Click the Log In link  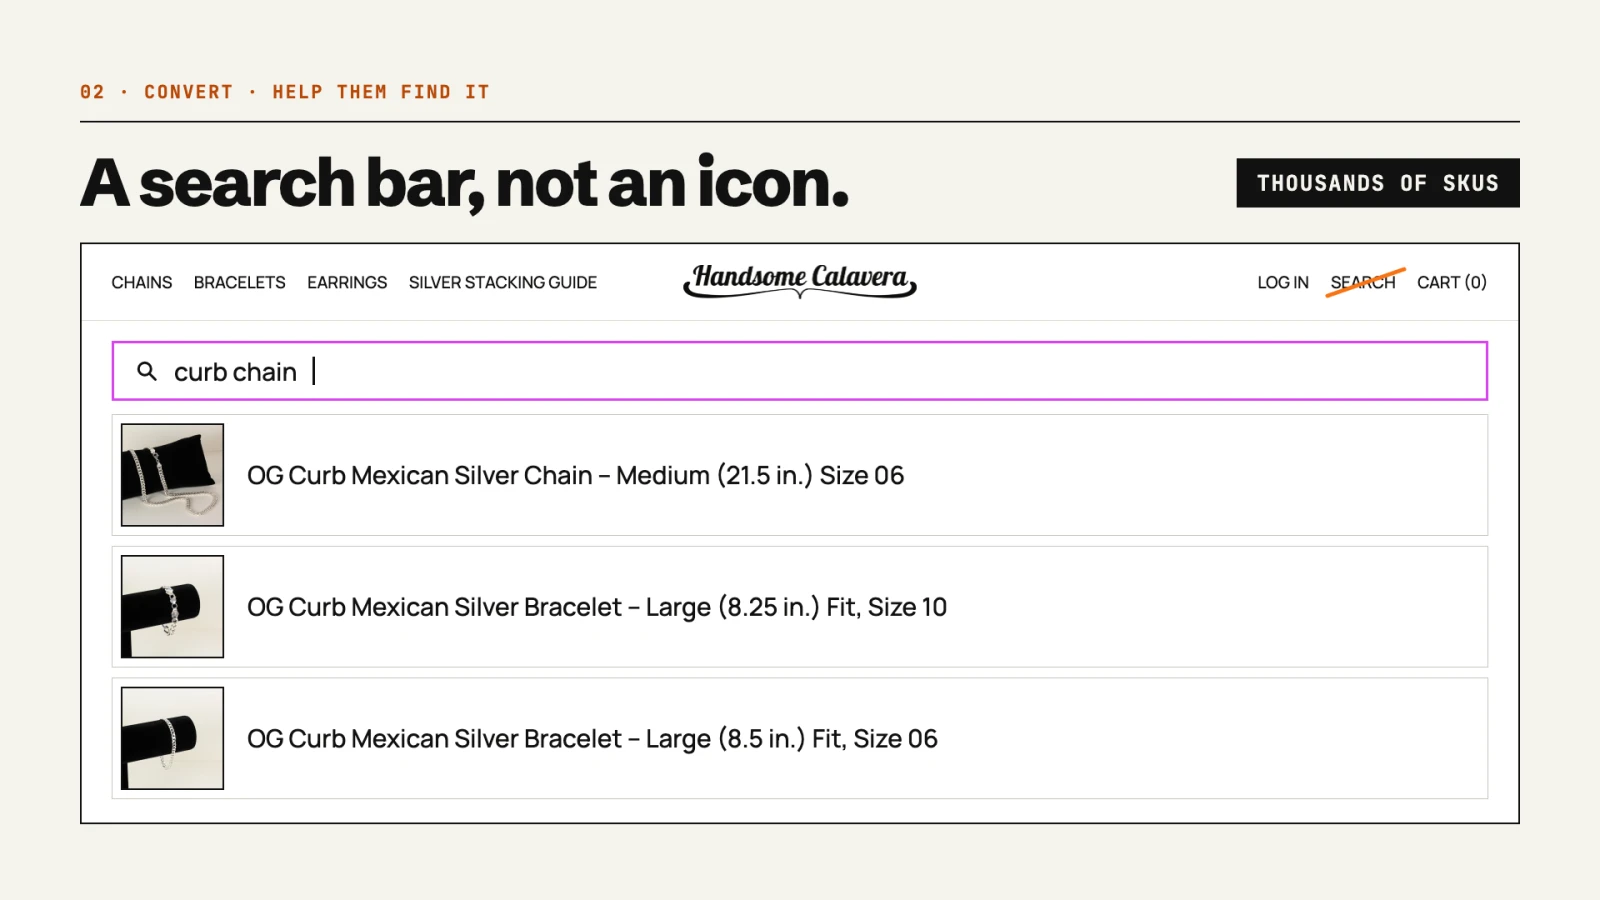(x=1283, y=283)
